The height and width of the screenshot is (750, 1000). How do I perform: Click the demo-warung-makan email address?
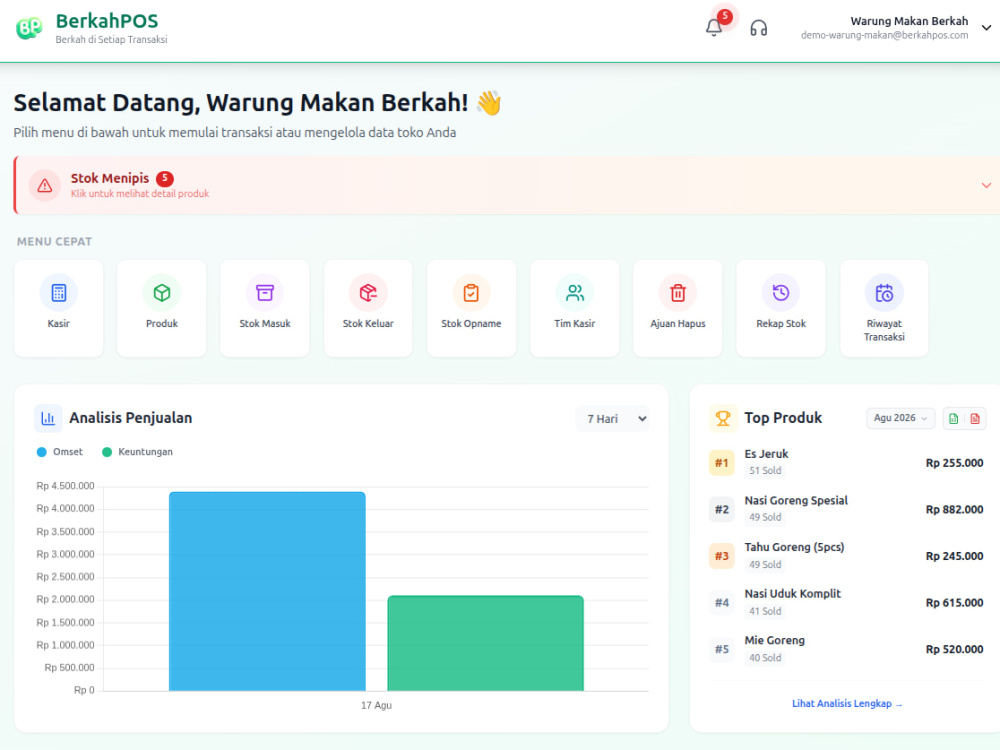pos(885,36)
